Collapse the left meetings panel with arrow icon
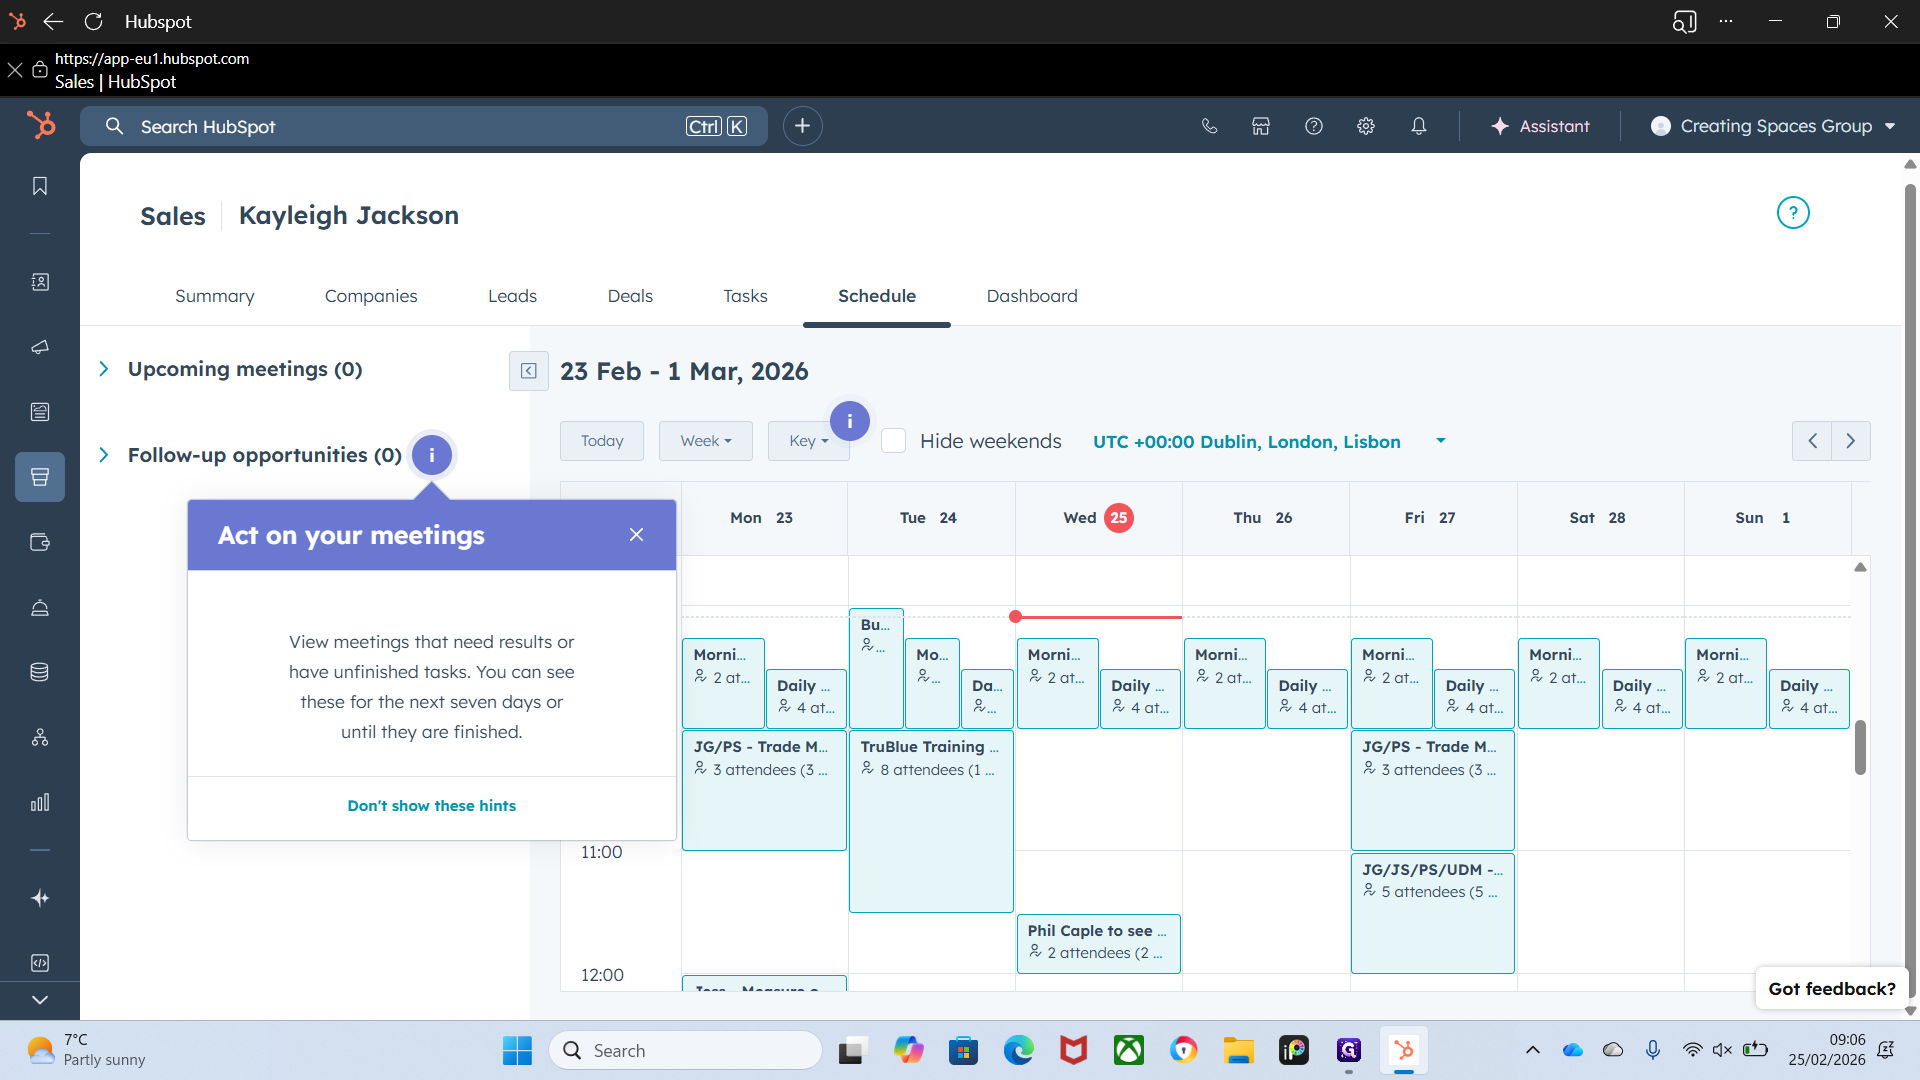Viewport: 1920px width, 1080px height. point(529,371)
